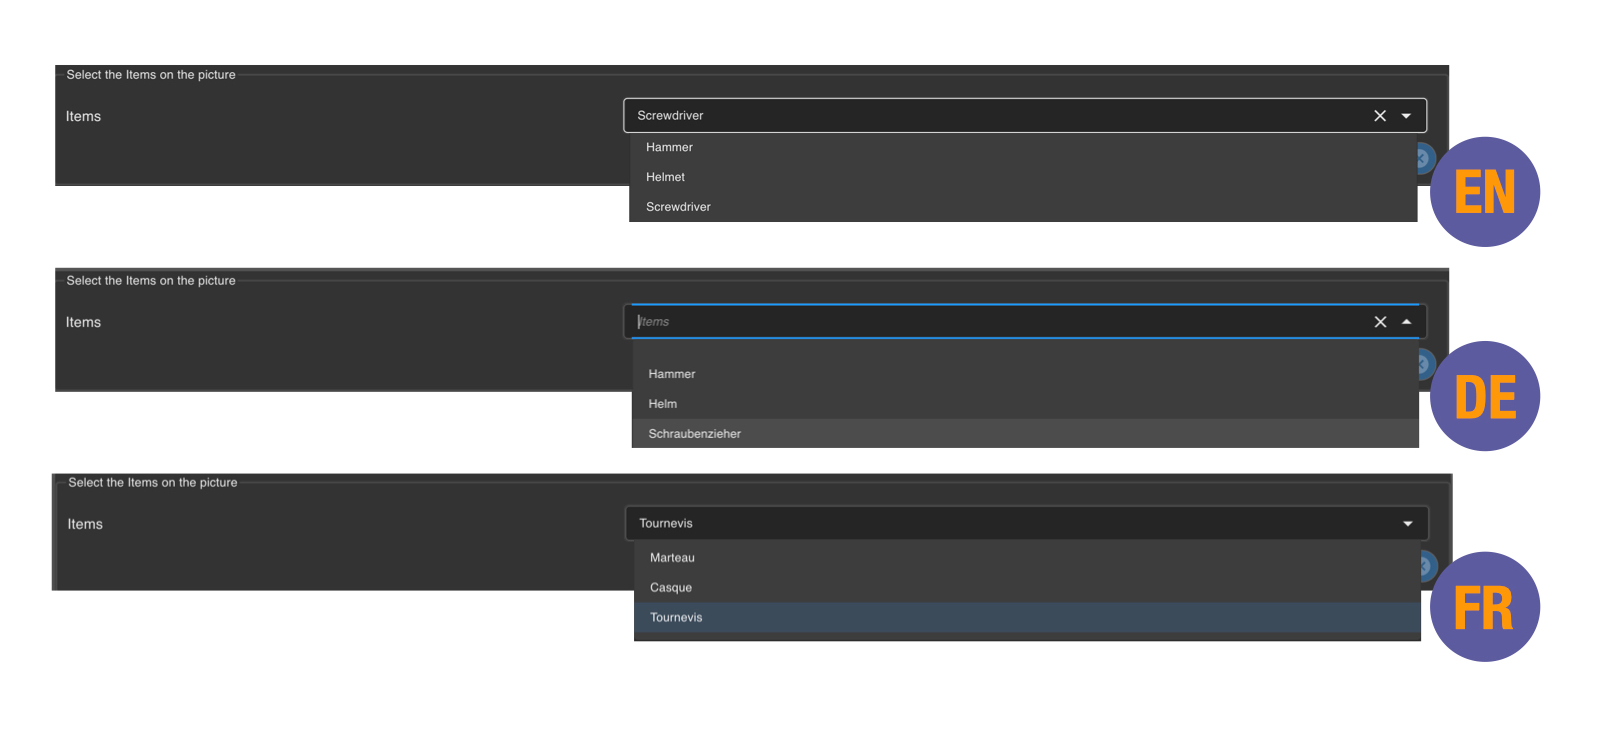The width and height of the screenshot is (1605, 744).
Task: Click the blue round icon beside the DE badge
Action: (x=1424, y=364)
